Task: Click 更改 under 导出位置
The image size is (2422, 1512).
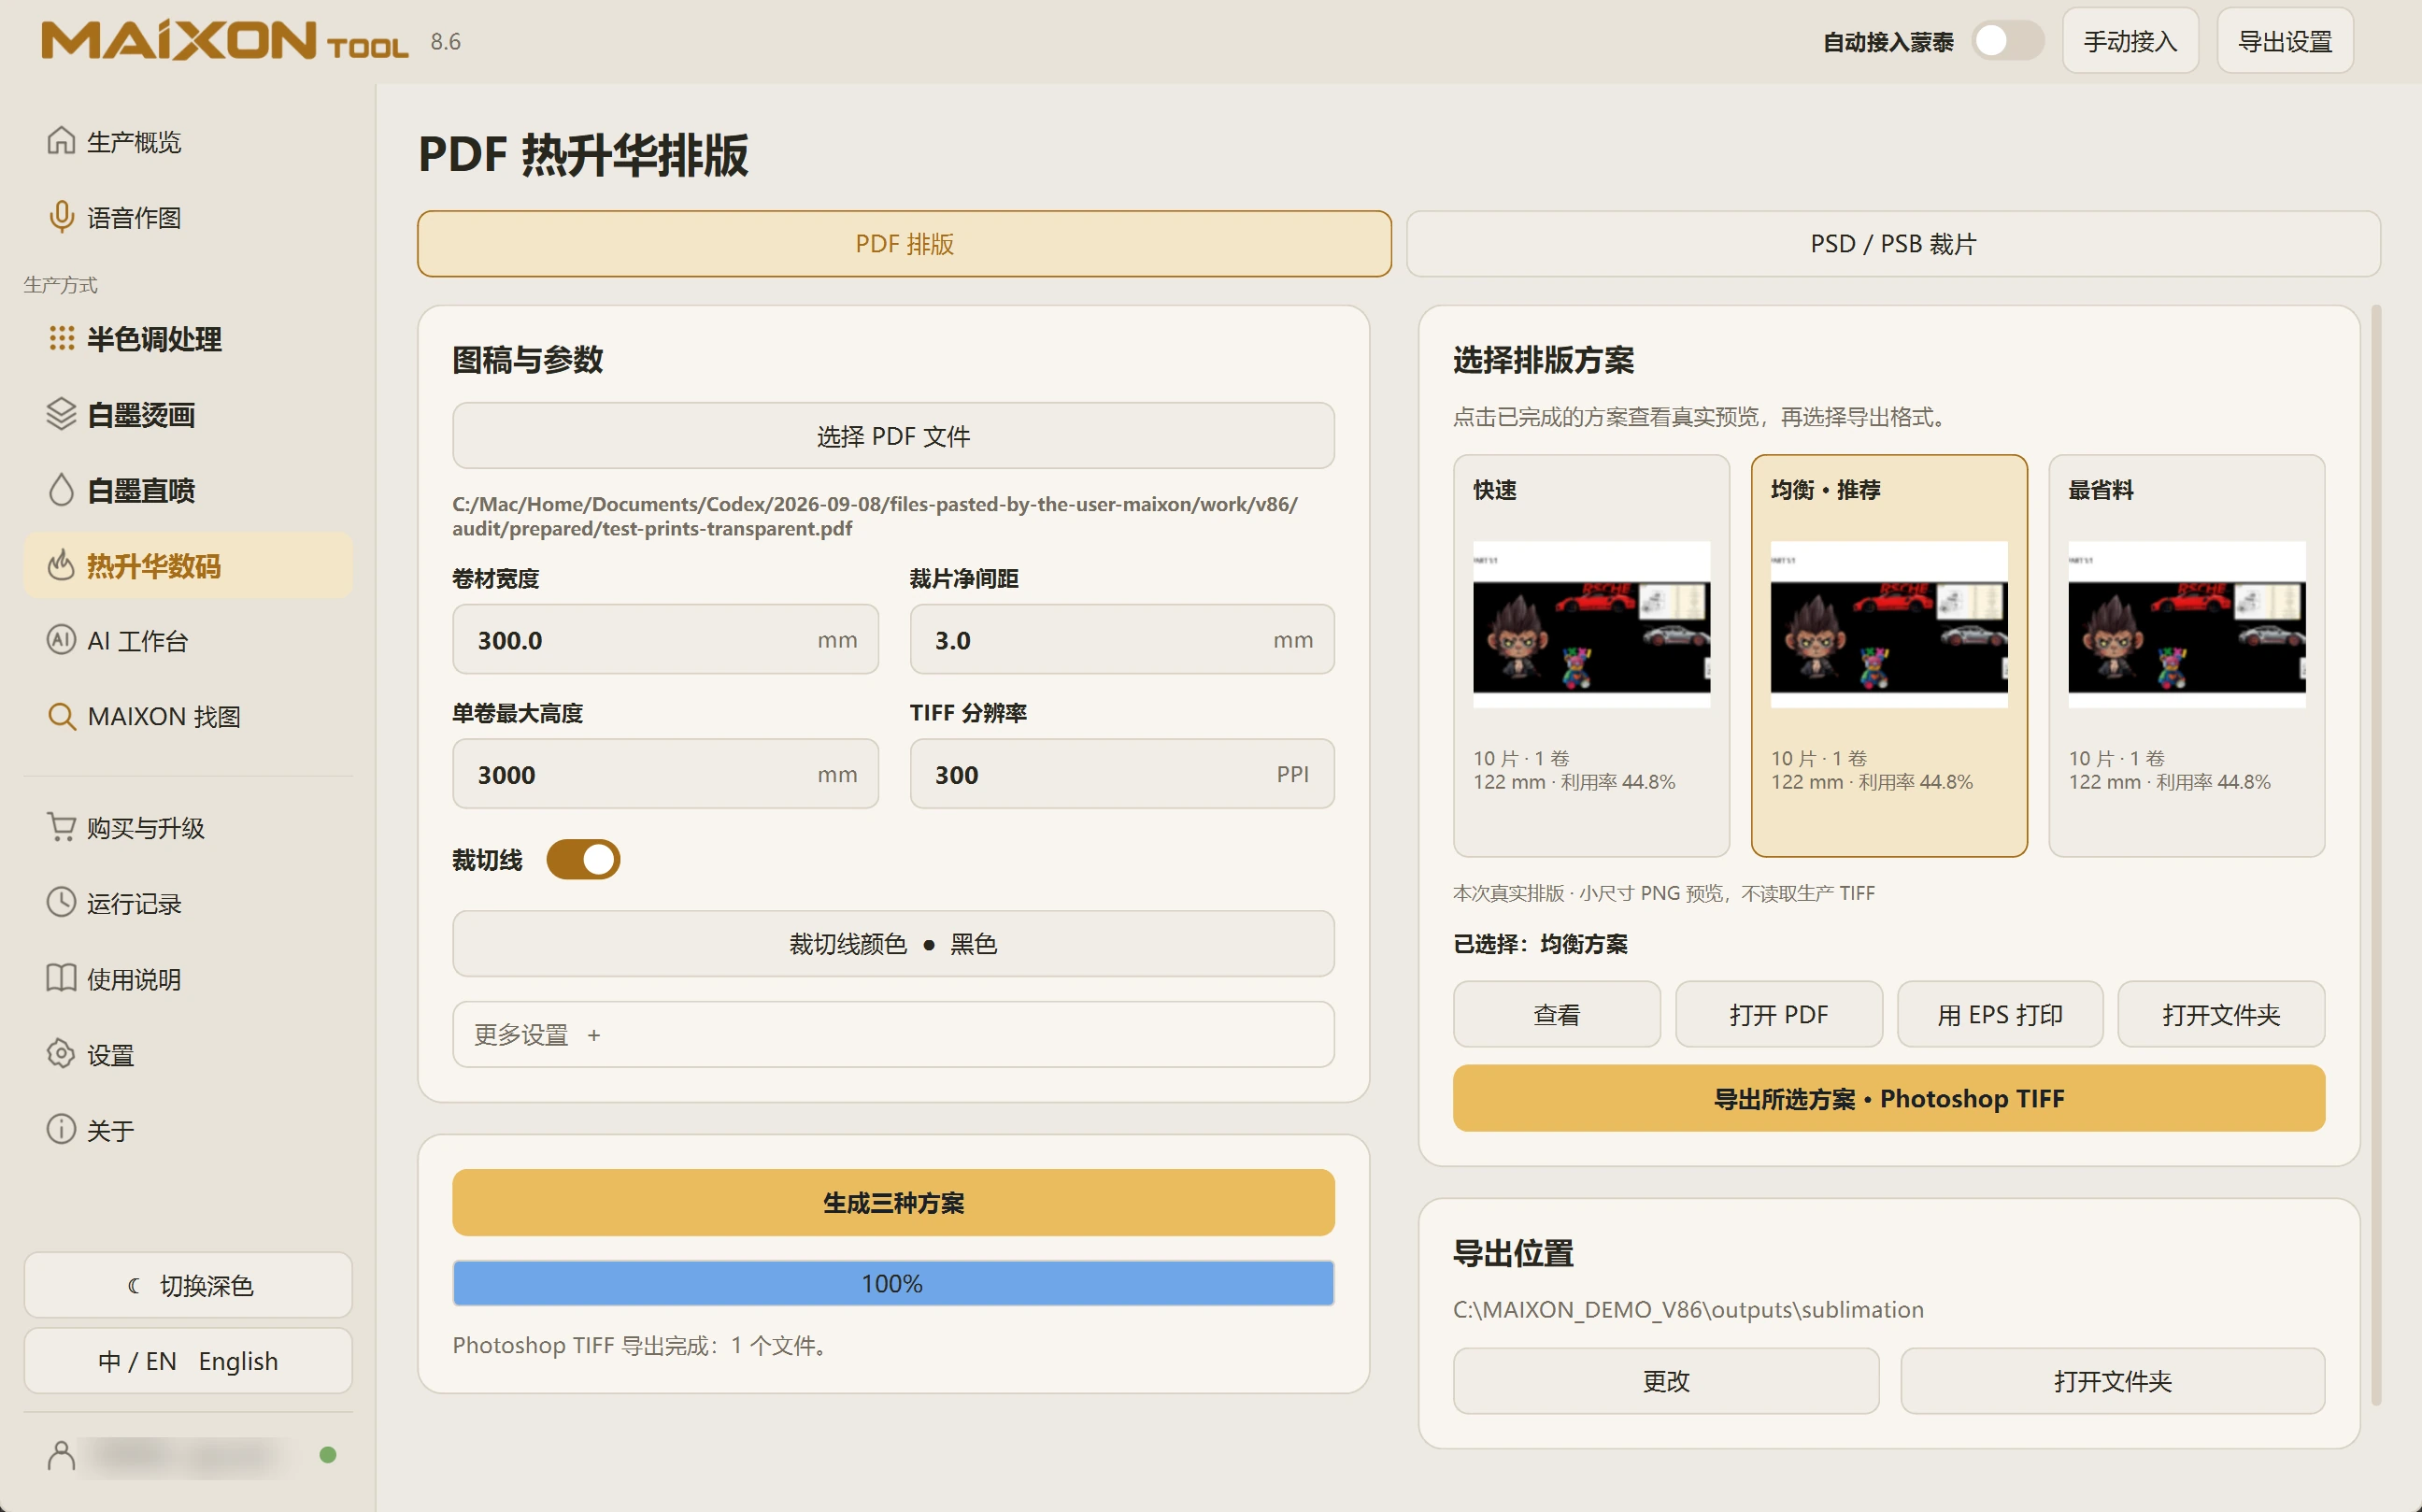Action: [1666, 1381]
